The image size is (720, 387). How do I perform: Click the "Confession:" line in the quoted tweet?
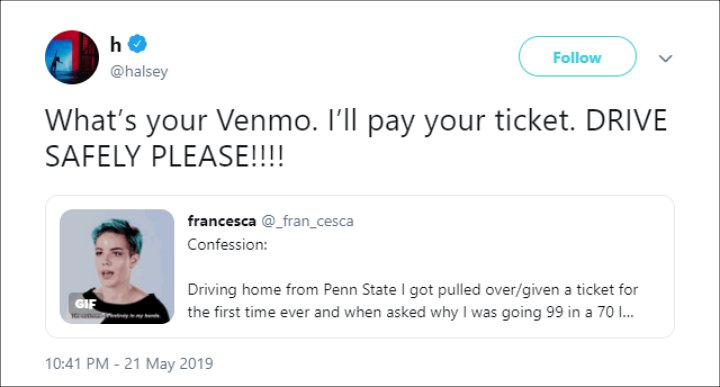coord(227,245)
